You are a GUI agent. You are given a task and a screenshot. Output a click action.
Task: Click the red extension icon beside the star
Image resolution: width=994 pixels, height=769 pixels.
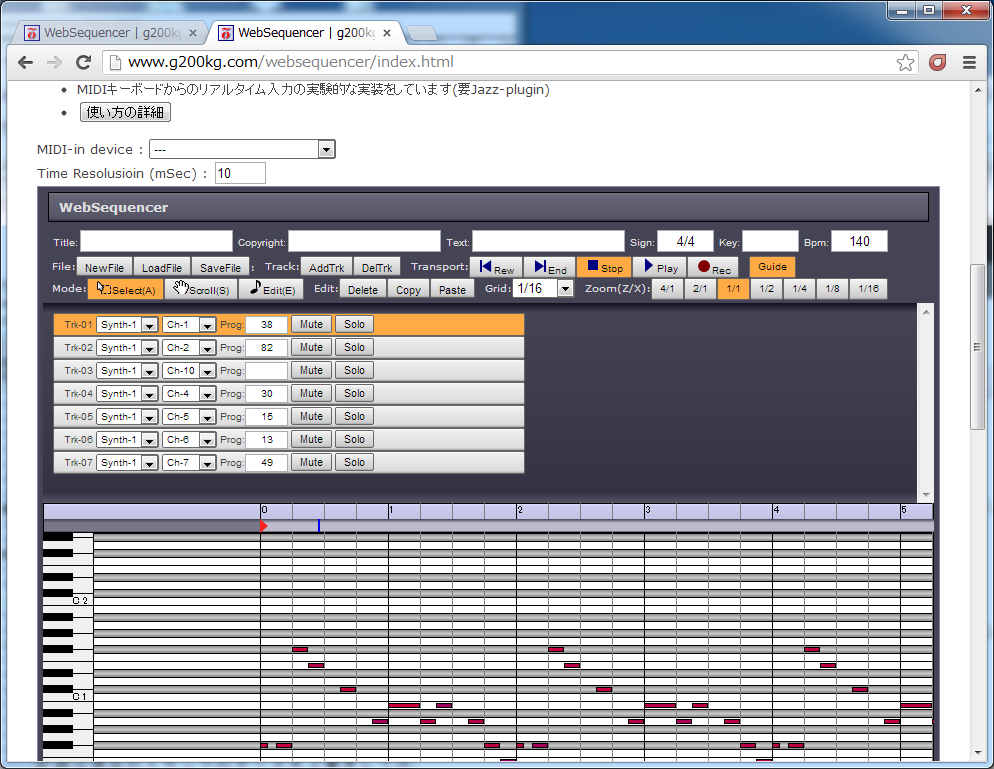point(938,62)
